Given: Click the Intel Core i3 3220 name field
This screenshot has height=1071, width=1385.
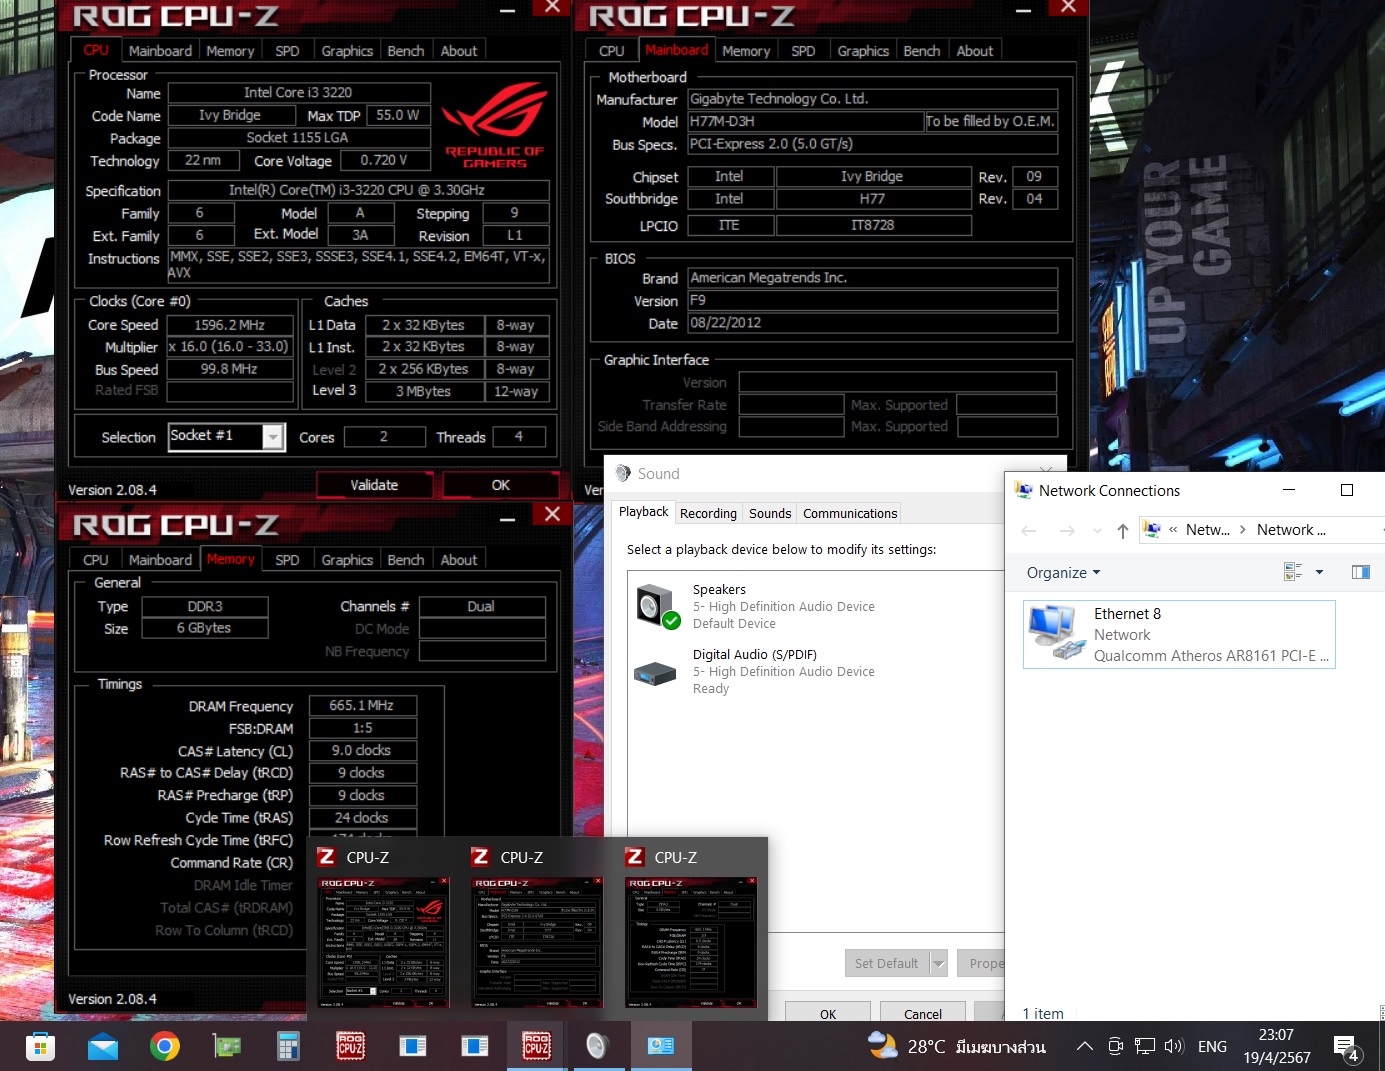Looking at the screenshot, I should pyautogui.click(x=299, y=92).
